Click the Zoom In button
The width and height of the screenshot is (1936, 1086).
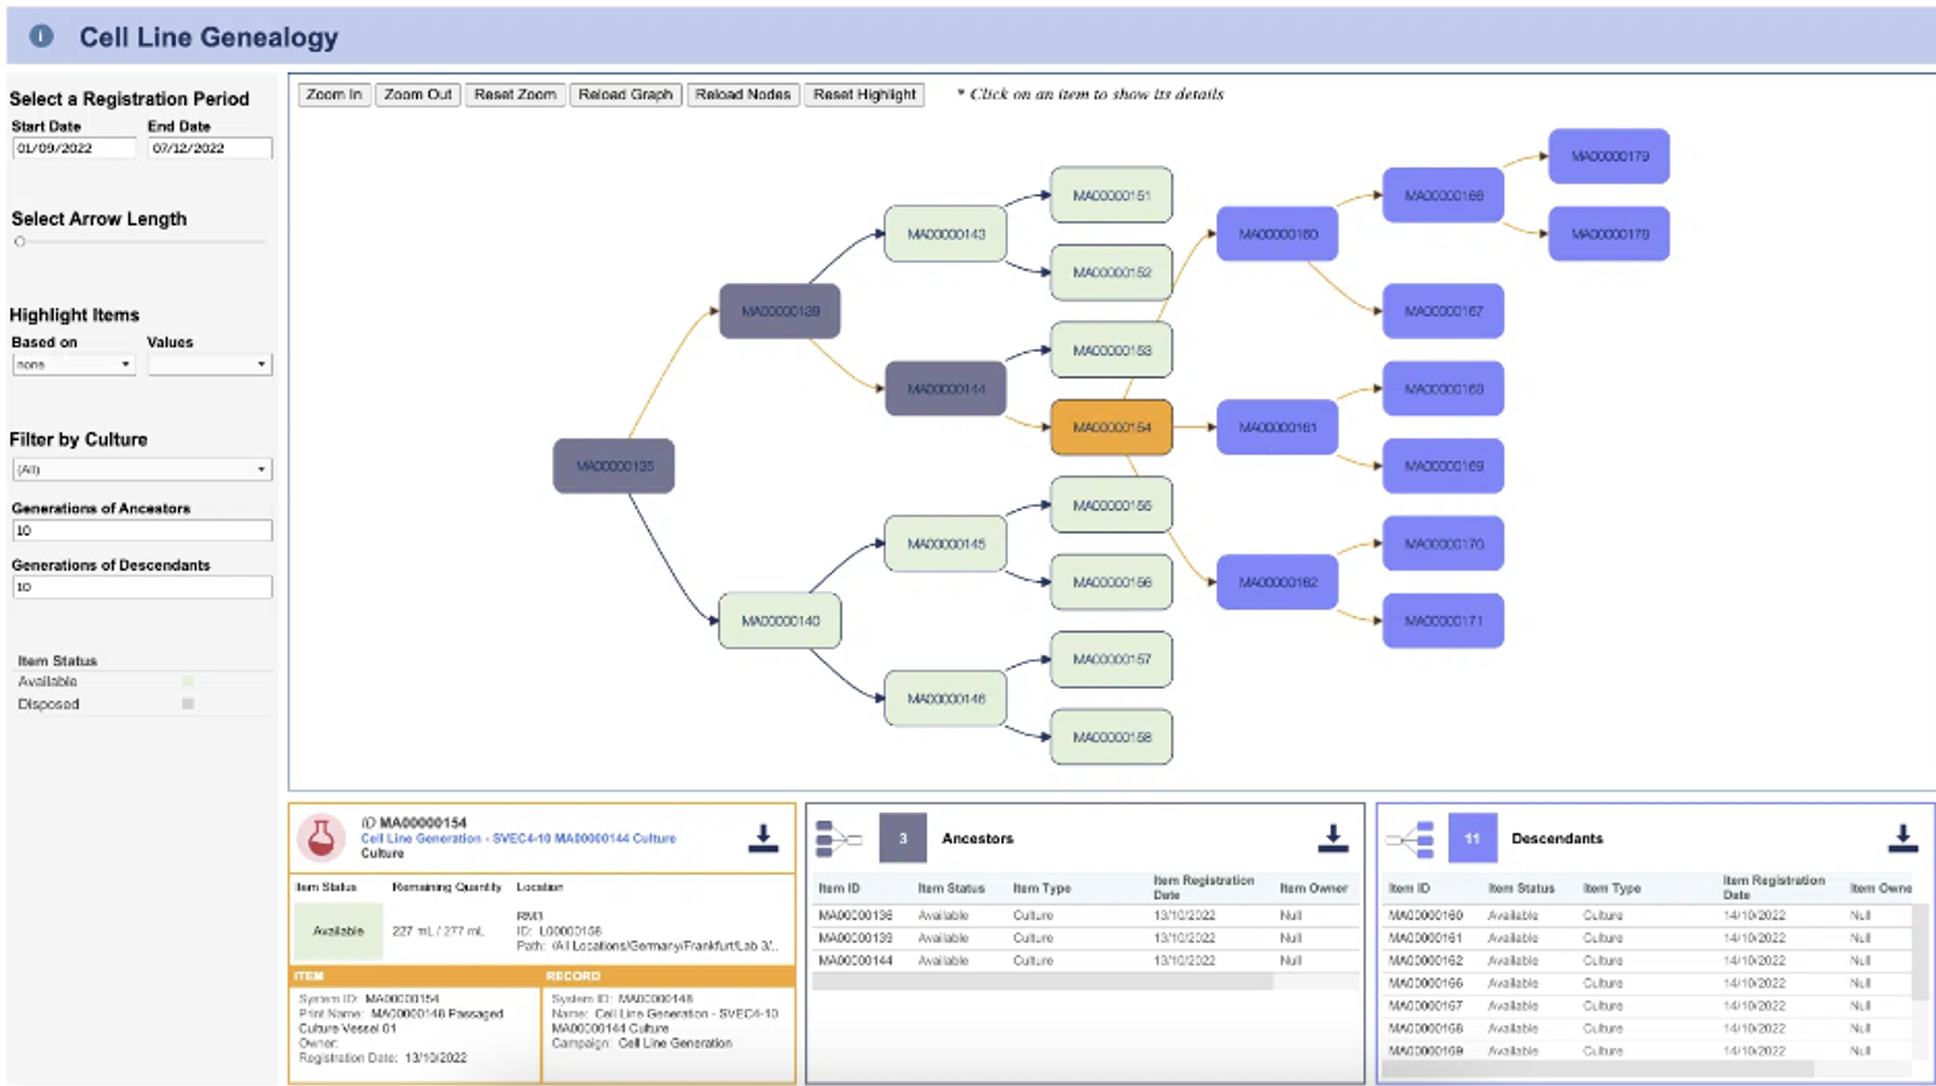pos(334,95)
